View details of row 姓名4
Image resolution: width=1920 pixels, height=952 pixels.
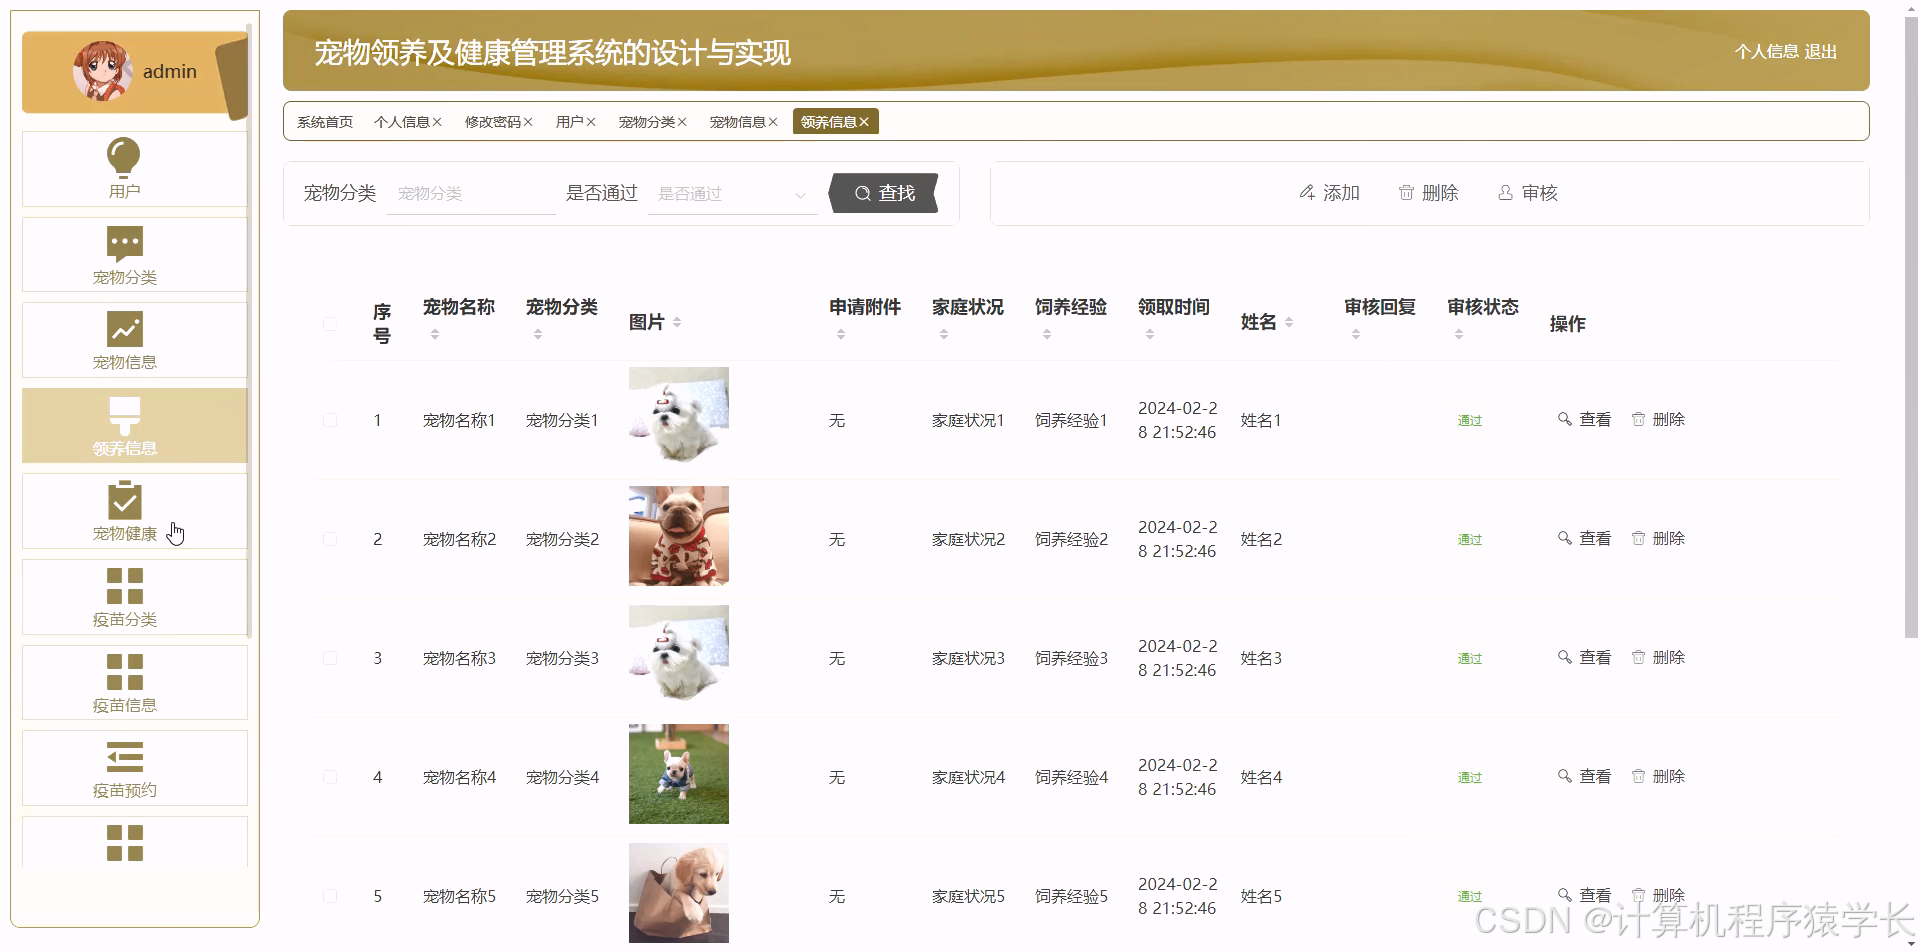tap(1584, 776)
